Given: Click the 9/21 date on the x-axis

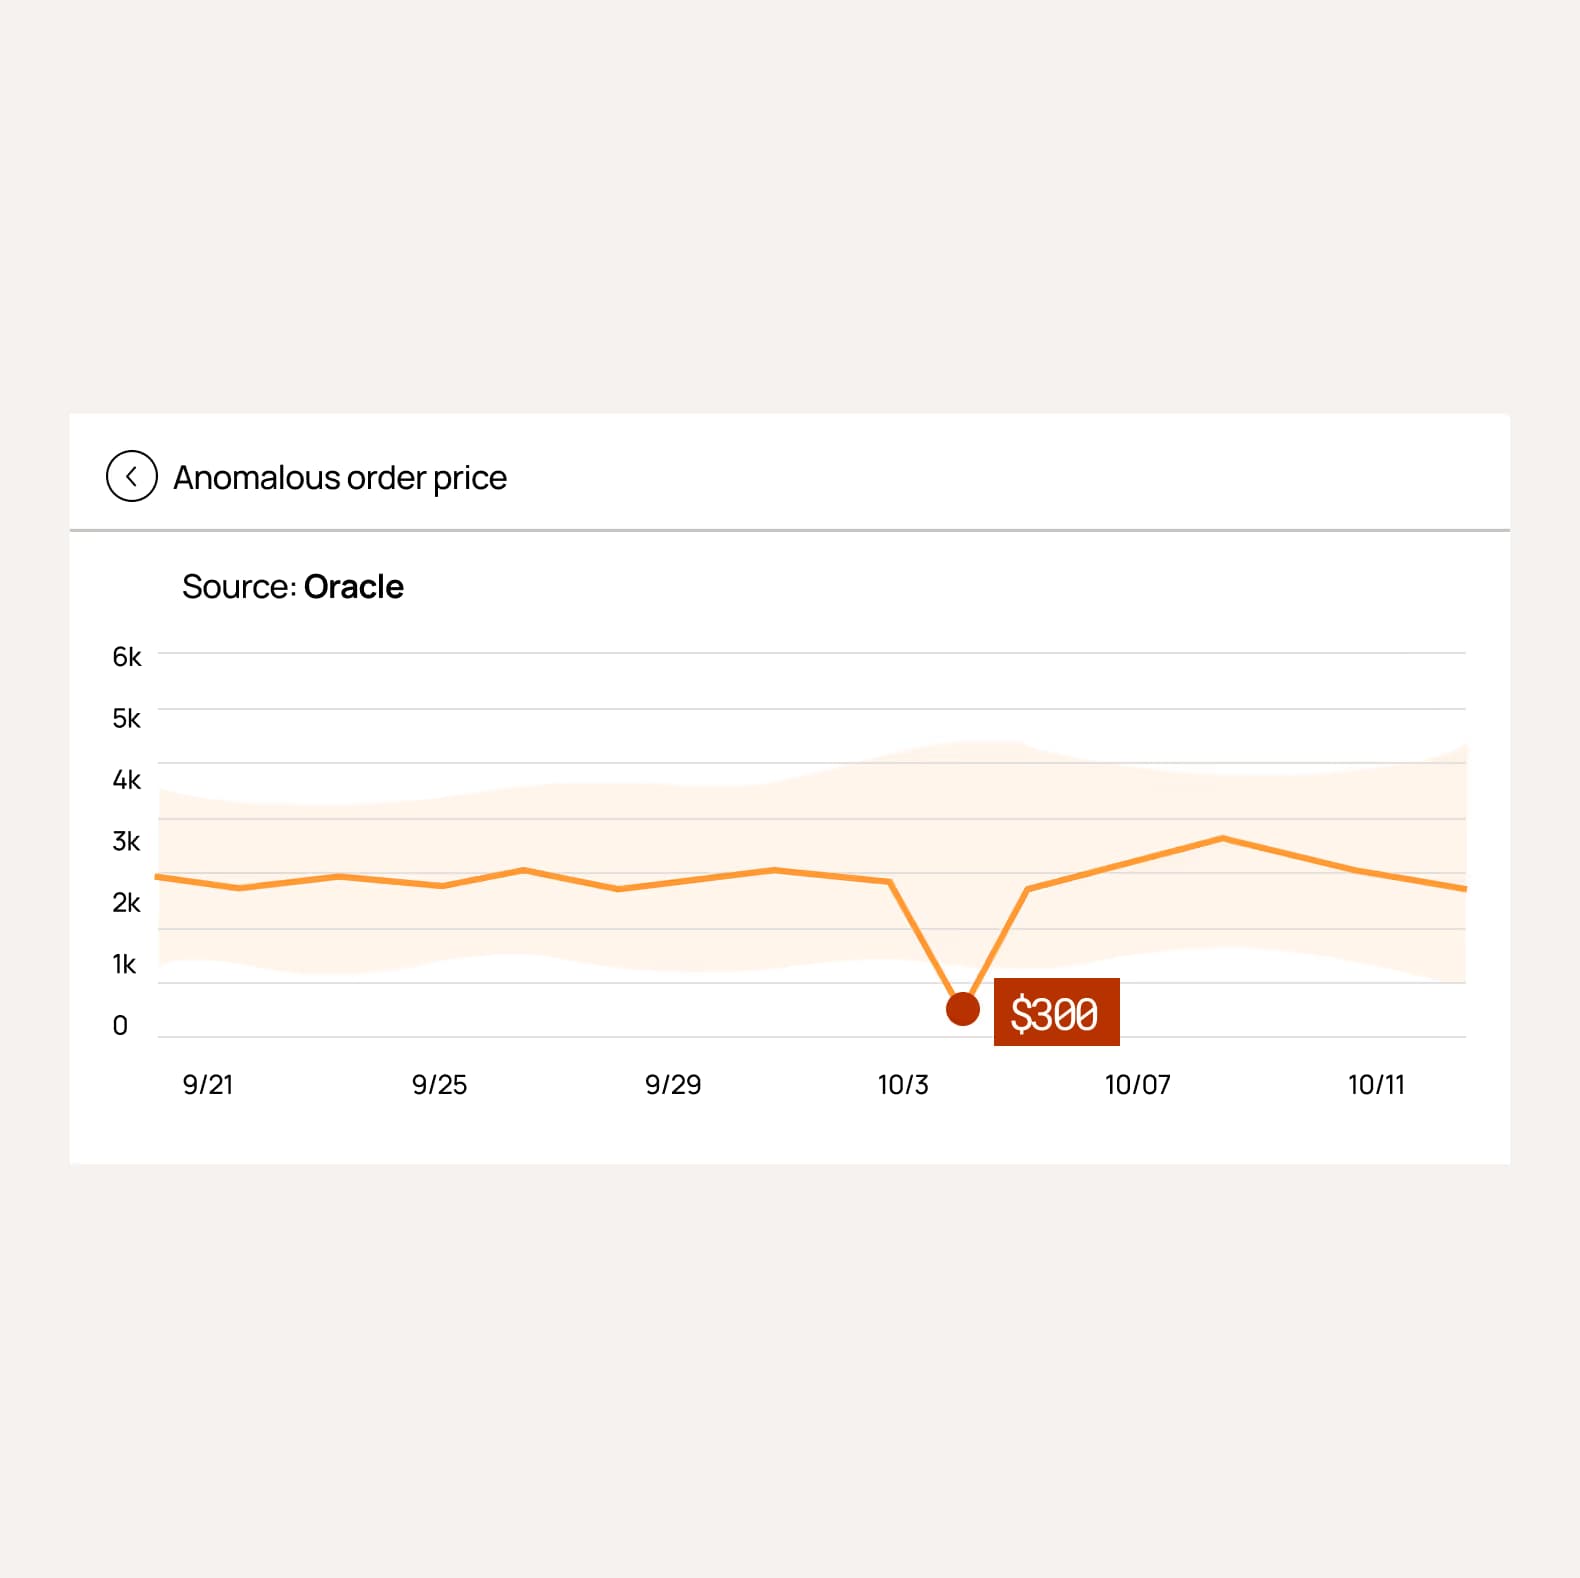Looking at the screenshot, I should pyautogui.click(x=207, y=1084).
